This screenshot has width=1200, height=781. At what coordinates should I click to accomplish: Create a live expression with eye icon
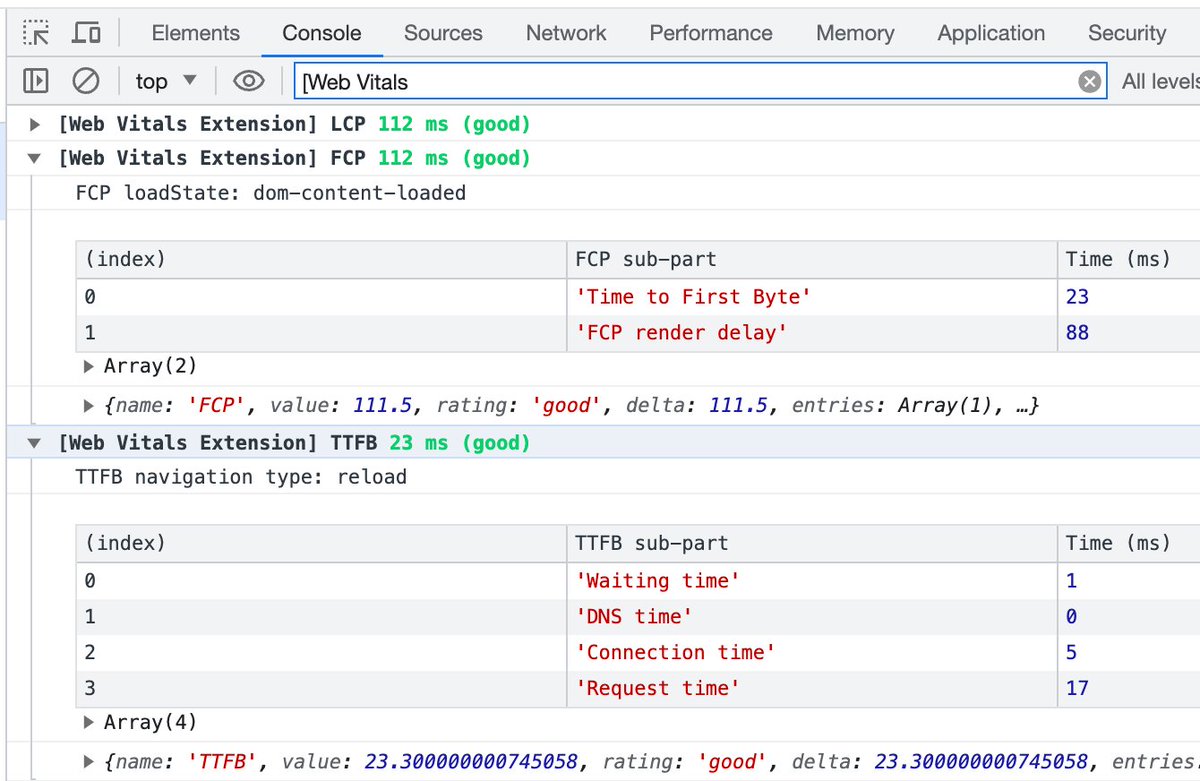click(248, 81)
